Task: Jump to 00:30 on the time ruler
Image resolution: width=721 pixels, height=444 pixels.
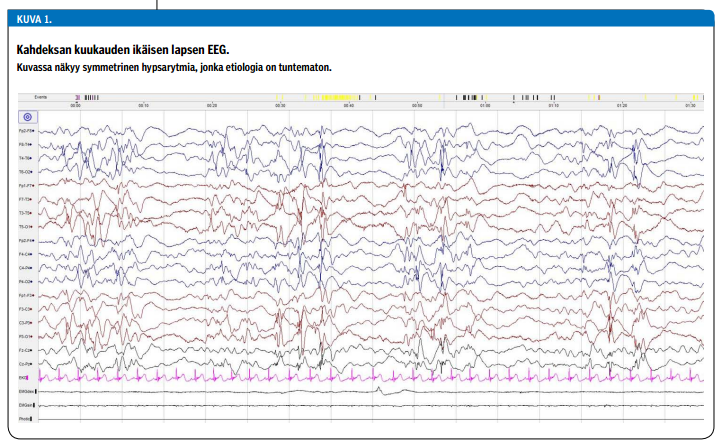Action: click(280, 104)
